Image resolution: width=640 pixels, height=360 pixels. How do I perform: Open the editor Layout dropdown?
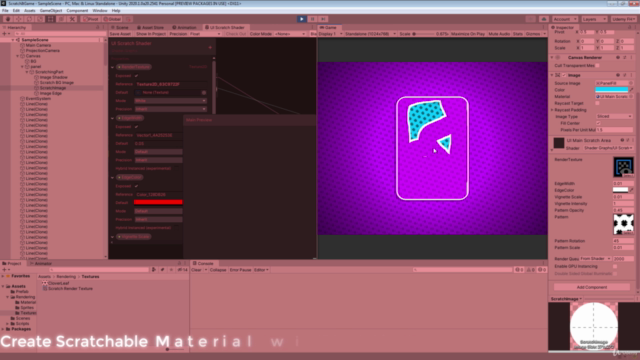[624, 19]
